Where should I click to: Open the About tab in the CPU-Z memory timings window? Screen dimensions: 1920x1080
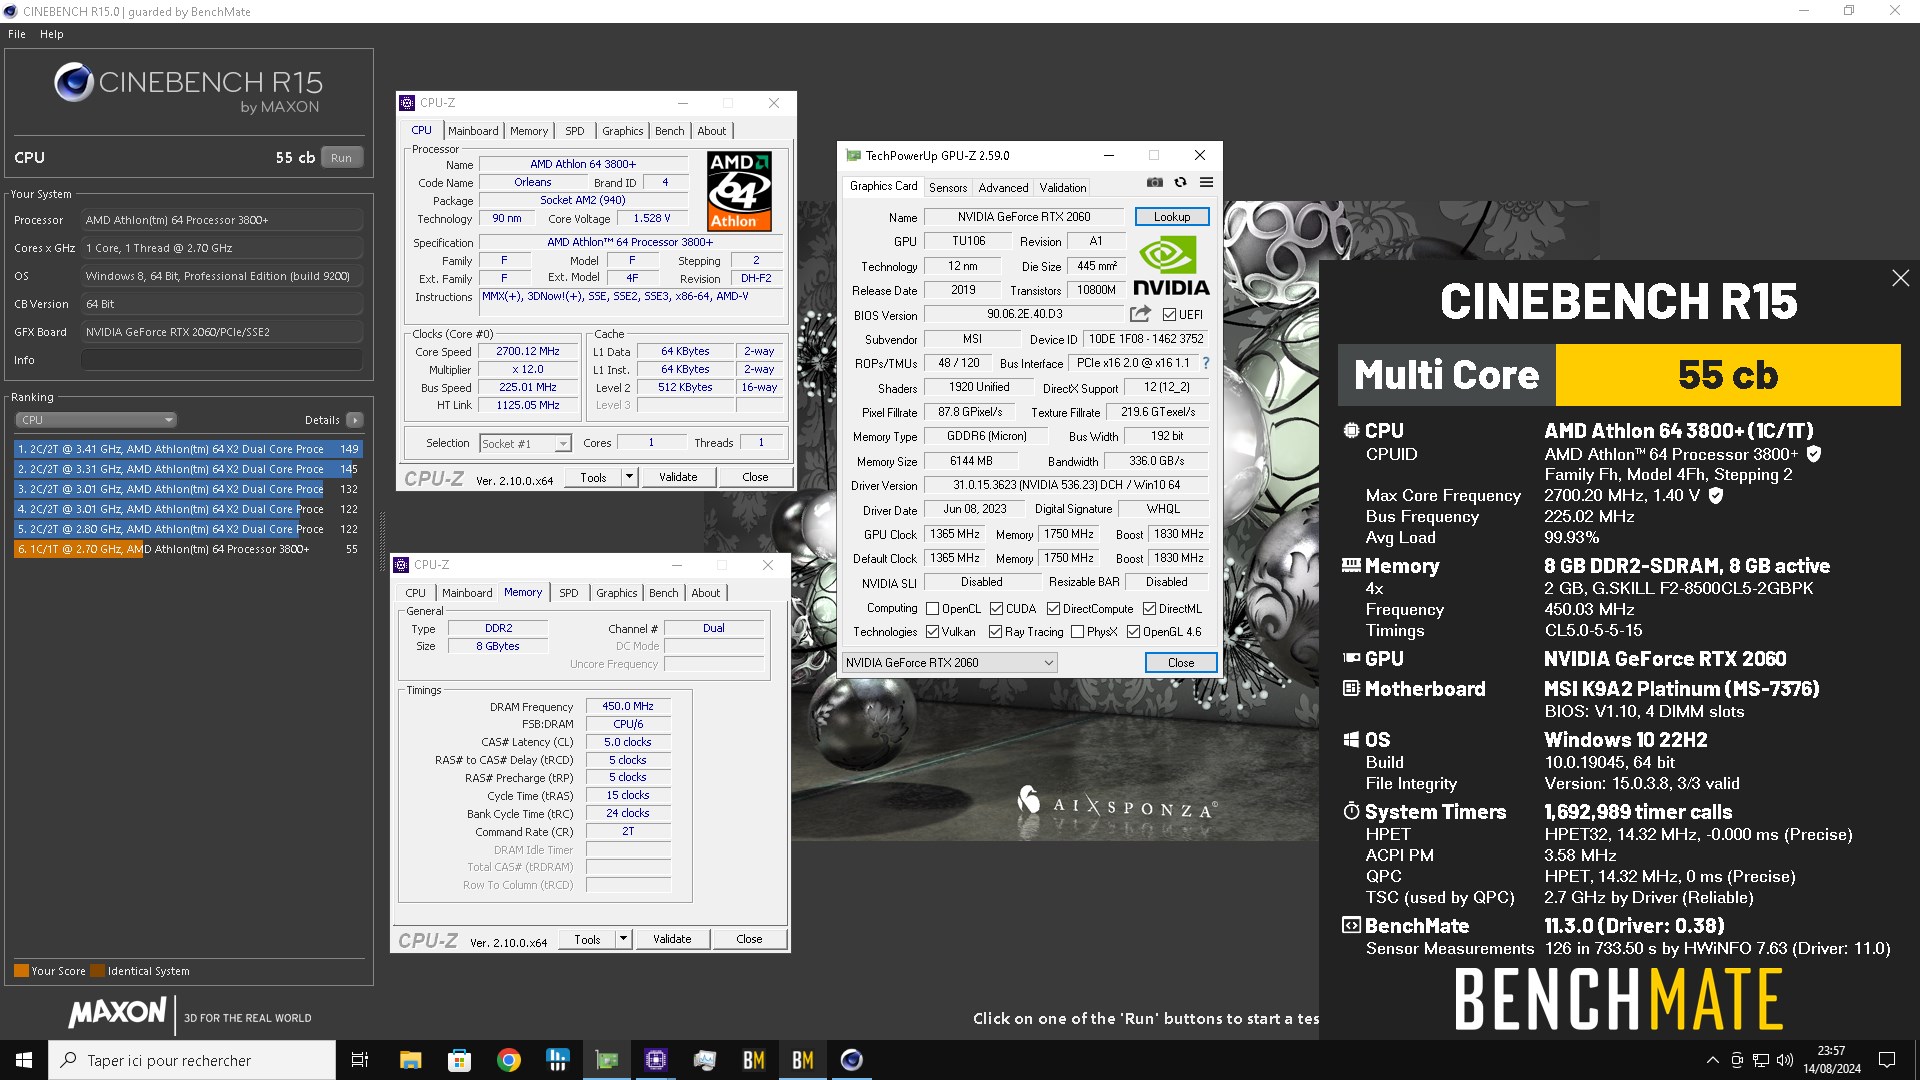coord(706,593)
